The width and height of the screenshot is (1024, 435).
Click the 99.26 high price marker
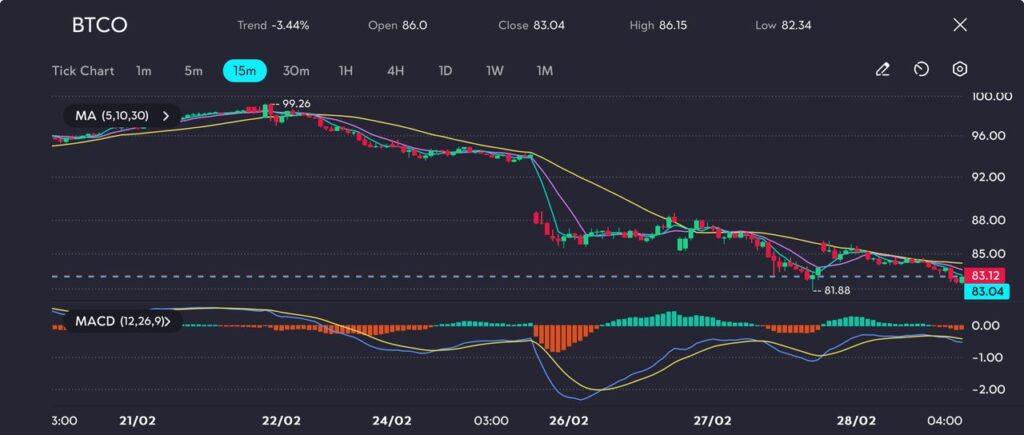coord(296,103)
